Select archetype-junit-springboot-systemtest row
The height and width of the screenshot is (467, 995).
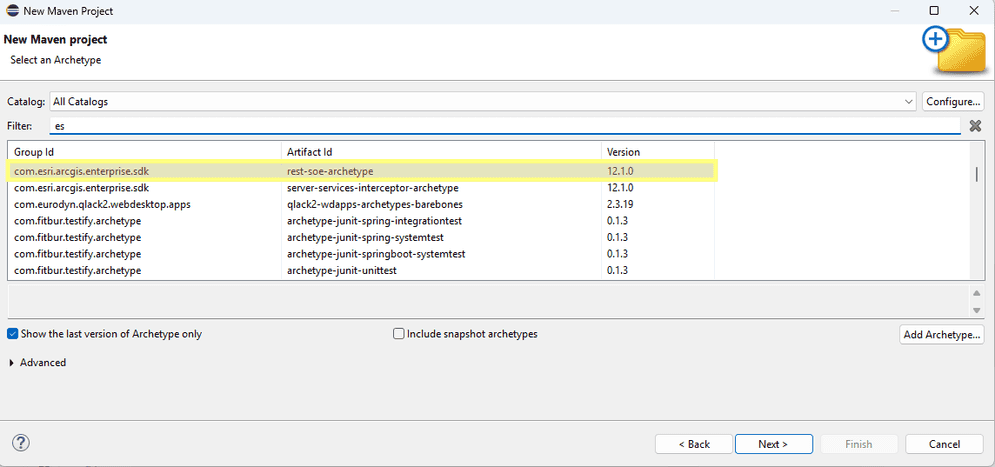click(362, 254)
